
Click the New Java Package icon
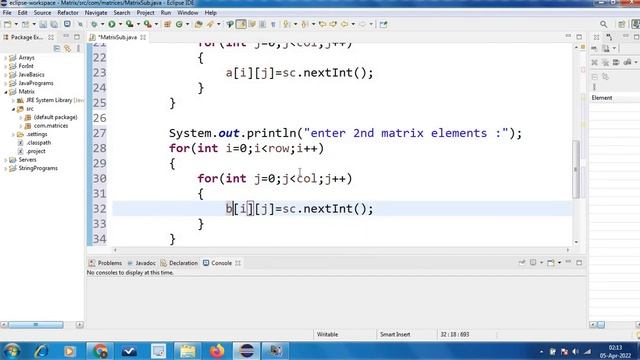tap(167, 24)
